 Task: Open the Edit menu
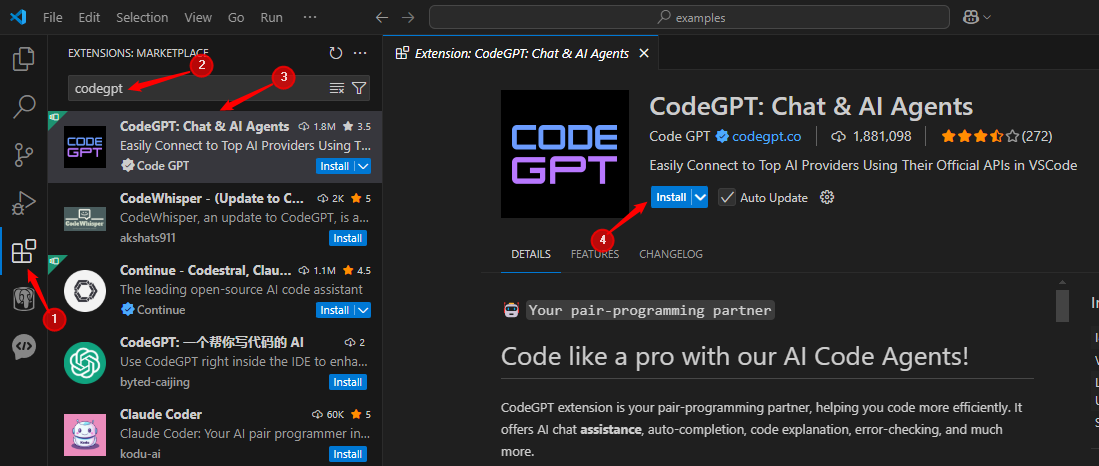(x=89, y=18)
